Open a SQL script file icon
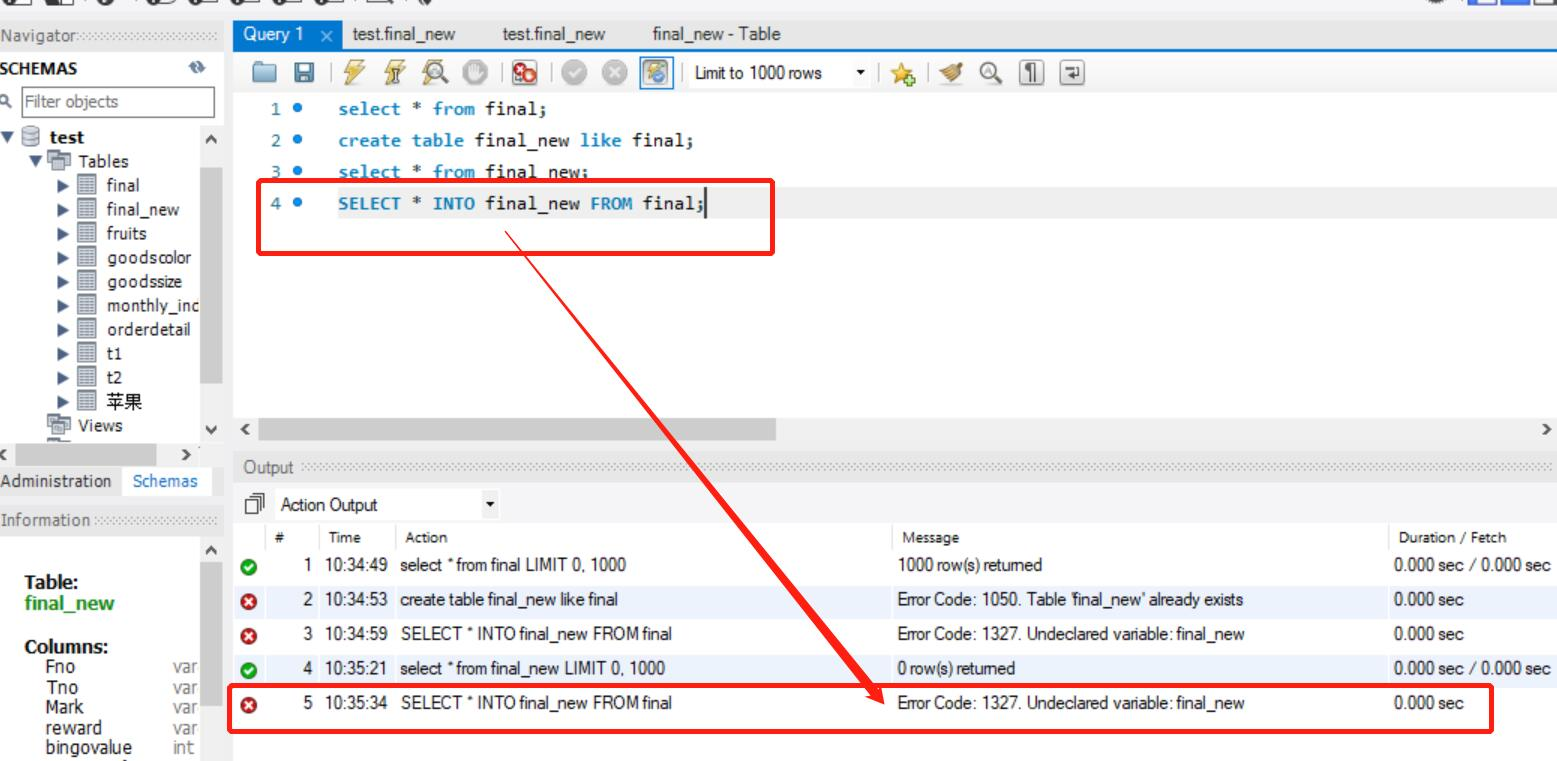 tap(264, 73)
